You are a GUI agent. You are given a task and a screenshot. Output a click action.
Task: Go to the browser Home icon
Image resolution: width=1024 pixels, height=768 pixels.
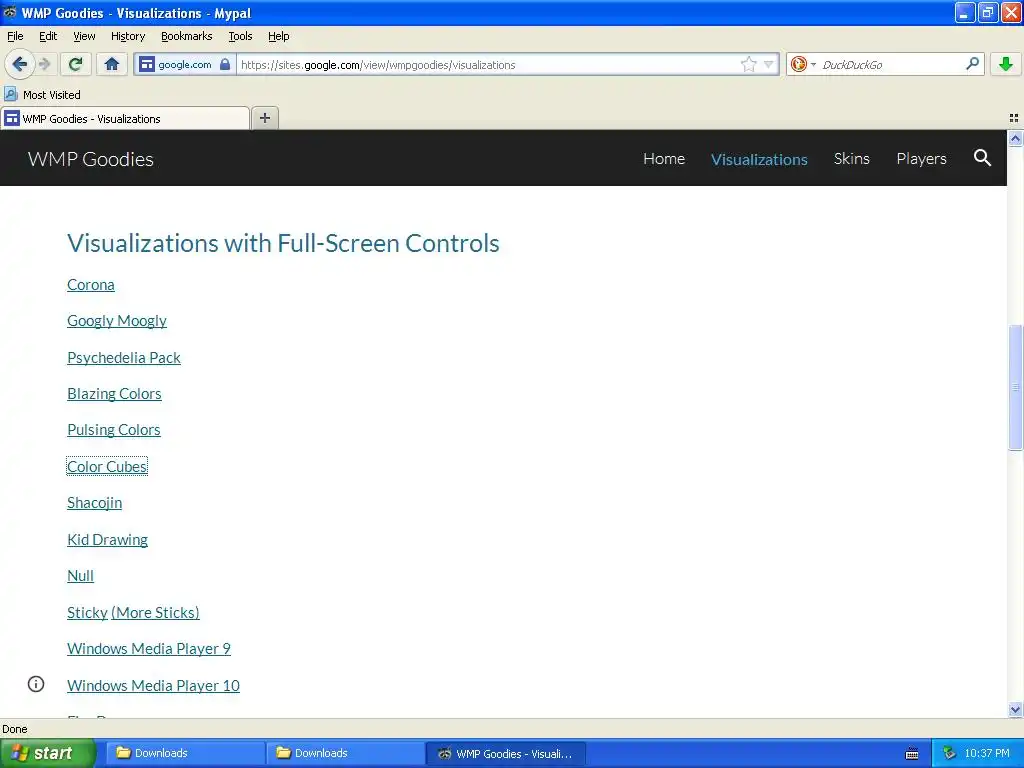112,64
